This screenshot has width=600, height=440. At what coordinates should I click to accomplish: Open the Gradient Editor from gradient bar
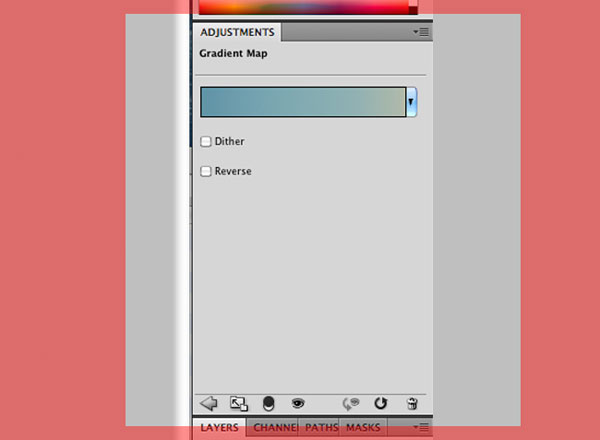point(303,102)
